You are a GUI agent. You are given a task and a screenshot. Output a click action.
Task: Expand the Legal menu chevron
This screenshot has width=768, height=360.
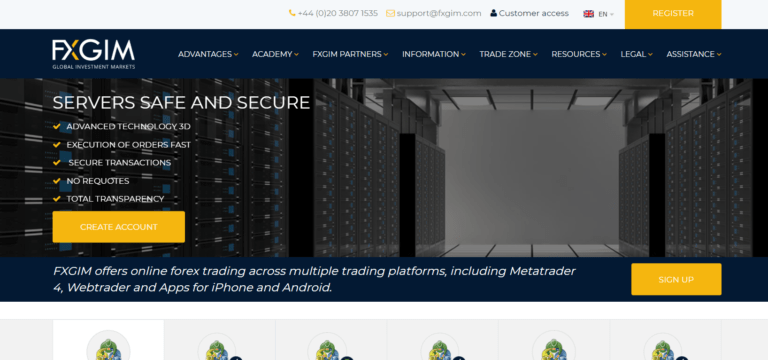(x=650, y=55)
